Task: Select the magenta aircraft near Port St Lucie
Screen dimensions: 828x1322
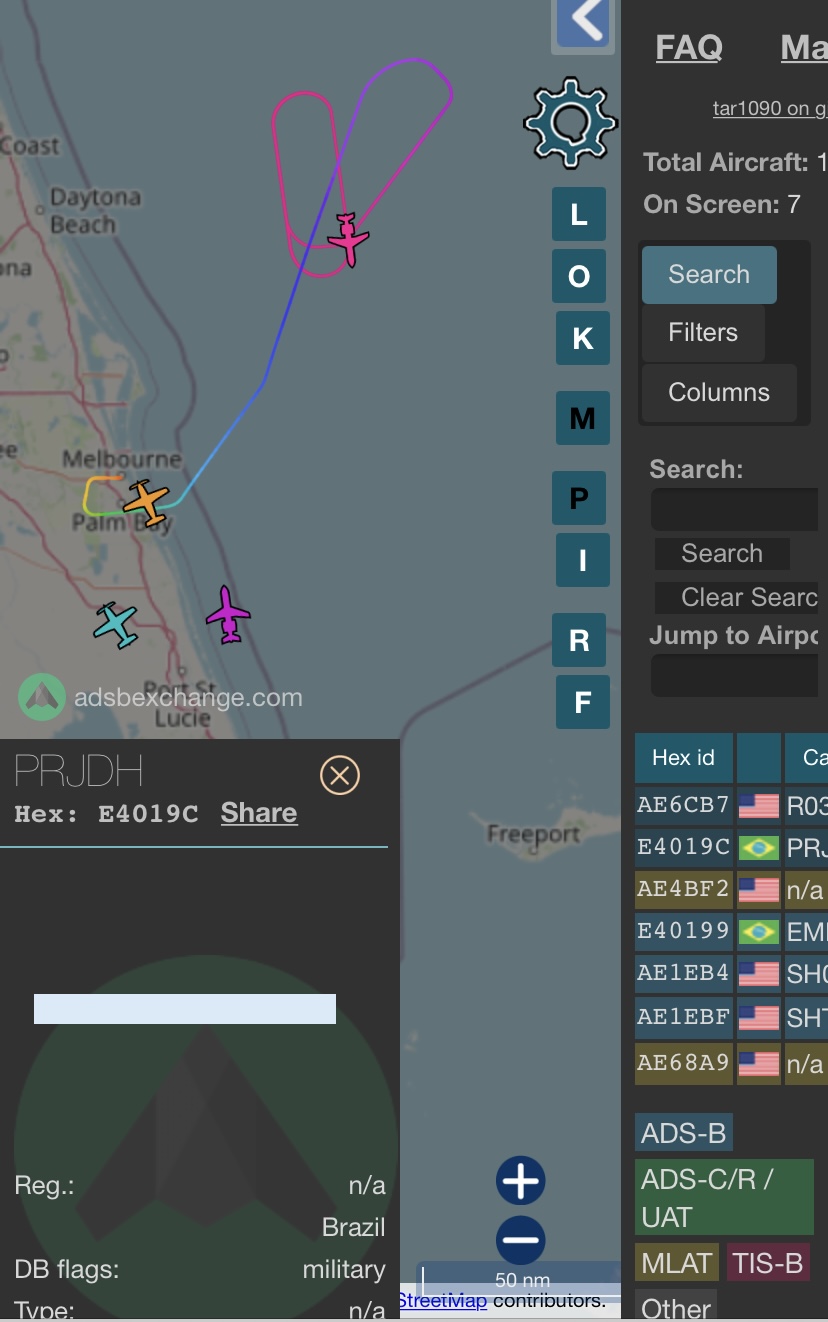Action: pos(229,614)
